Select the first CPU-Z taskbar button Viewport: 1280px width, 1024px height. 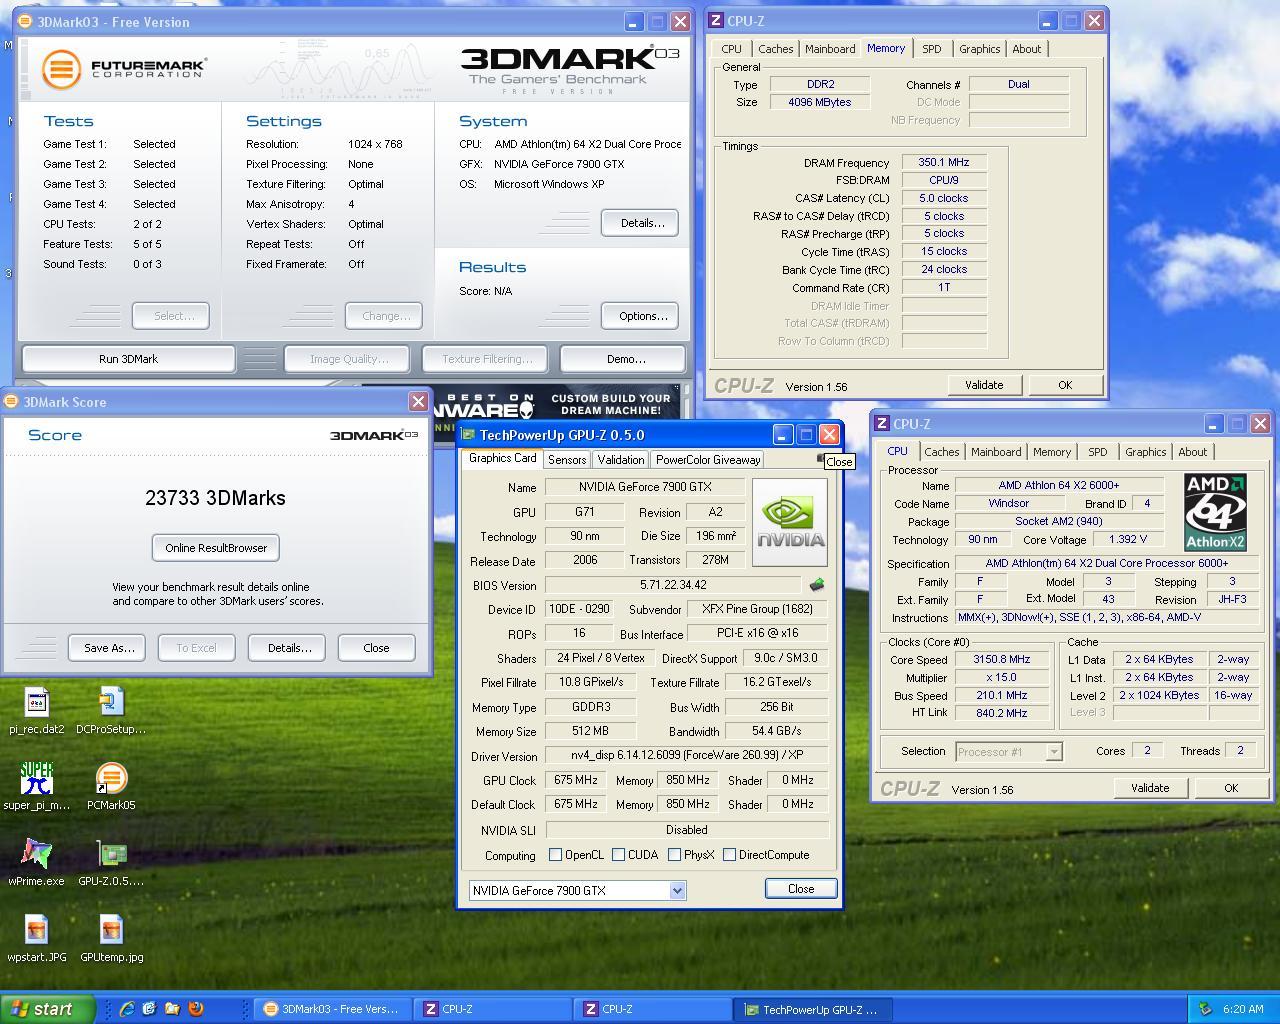(490, 1009)
